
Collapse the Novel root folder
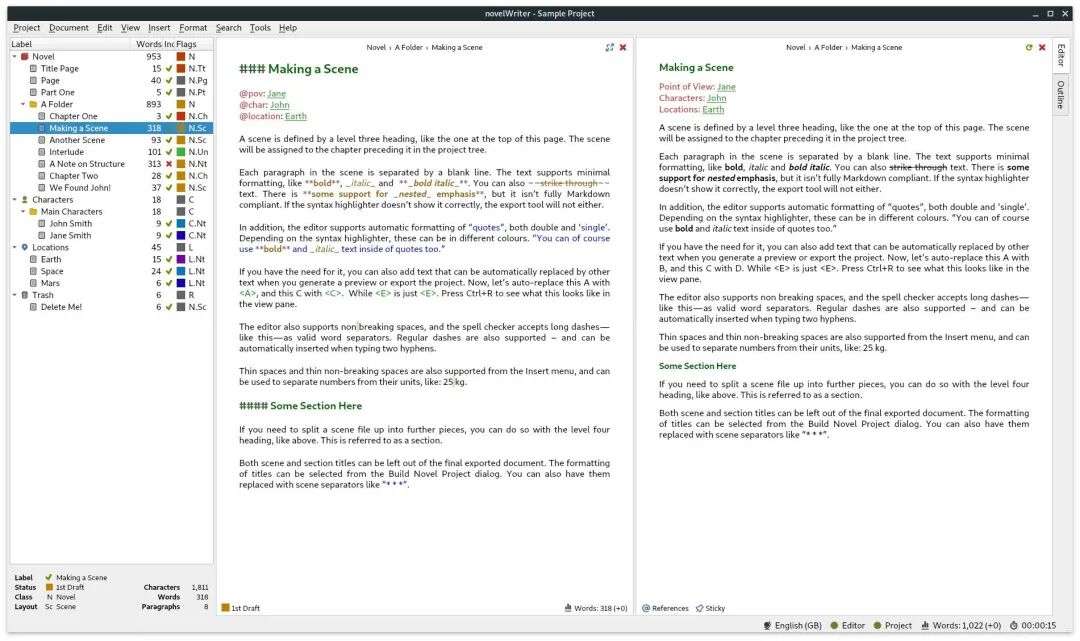click(x=15, y=57)
